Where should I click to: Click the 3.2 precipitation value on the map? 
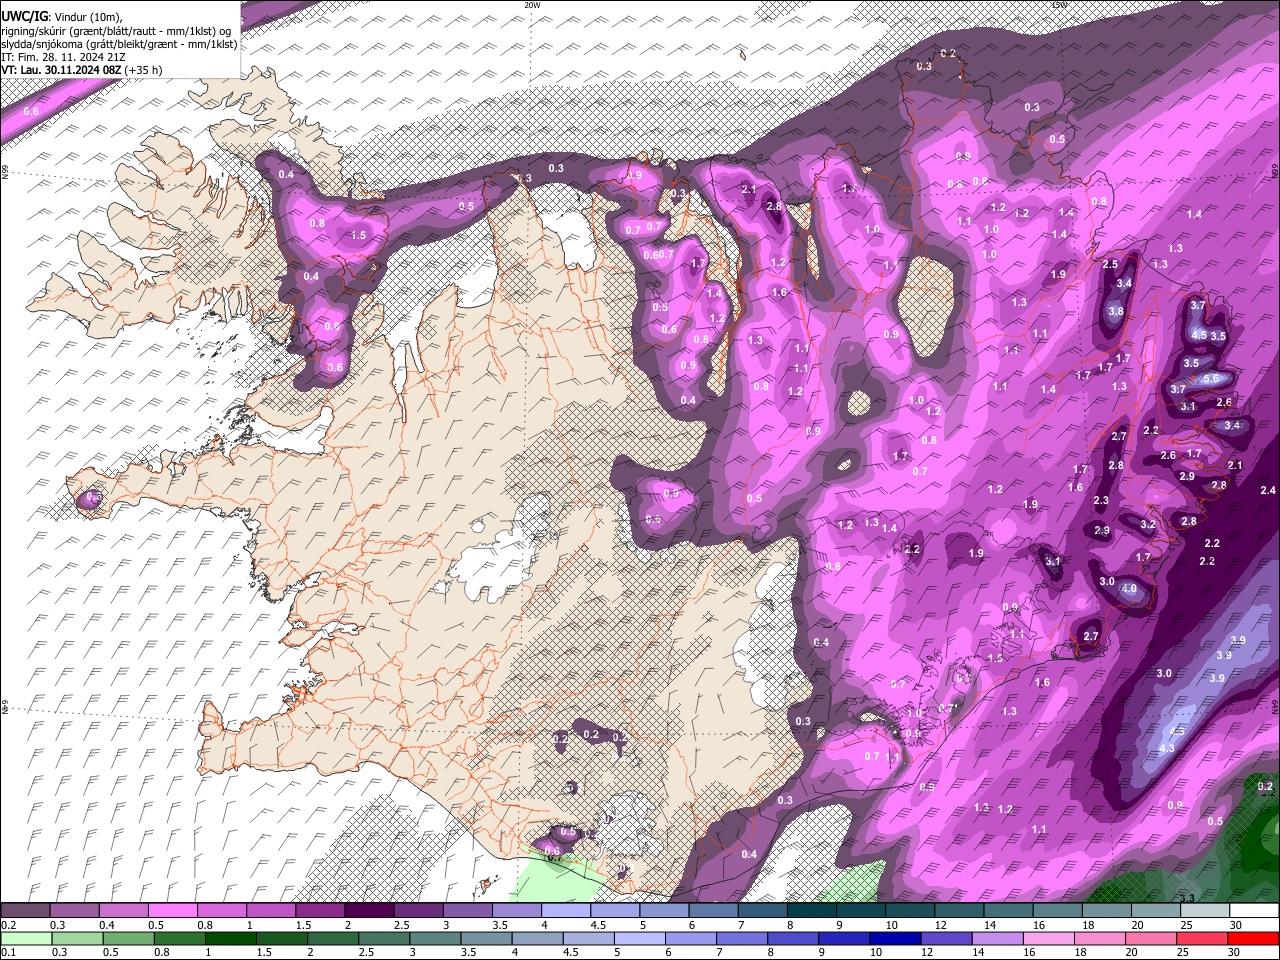click(x=1148, y=524)
